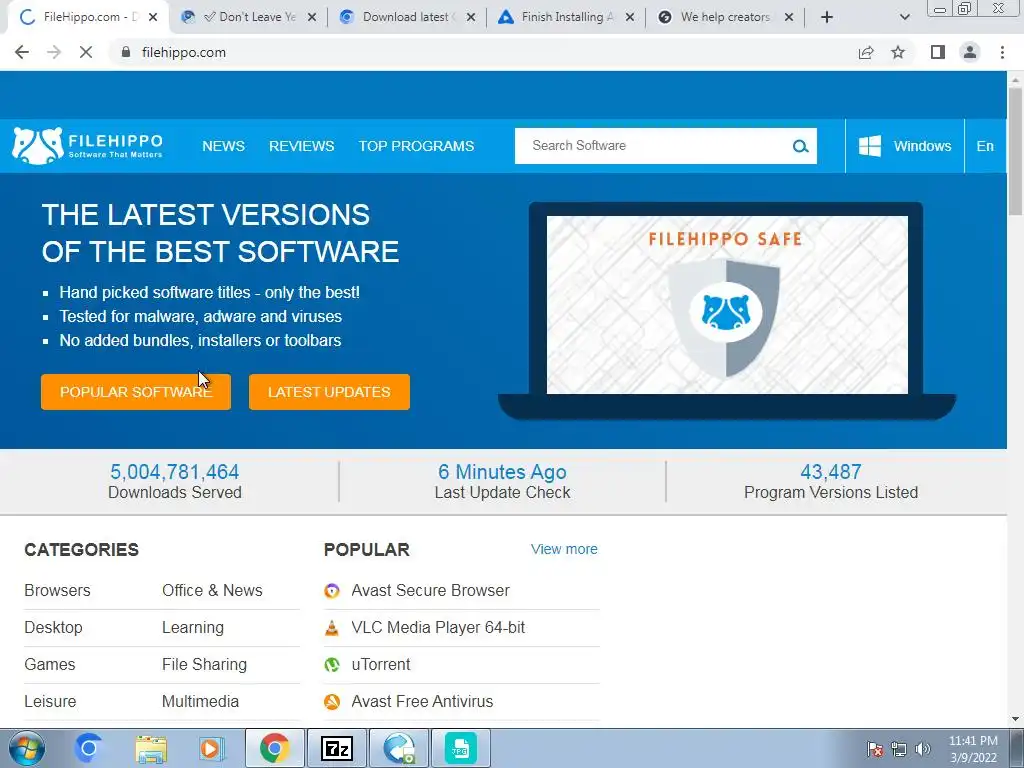
Task: Click the POPULAR SOFTWARE button
Action: click(x=136, y=392)
